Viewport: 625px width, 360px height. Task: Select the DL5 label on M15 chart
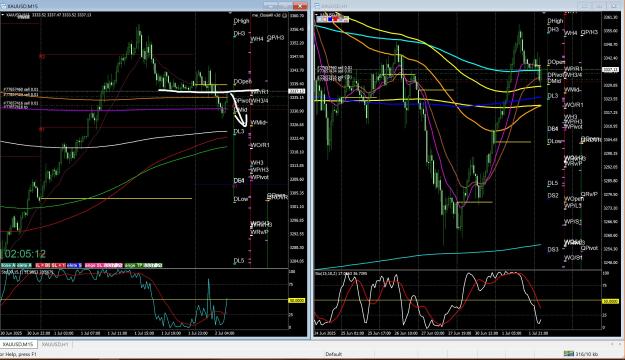coord(239,261)
